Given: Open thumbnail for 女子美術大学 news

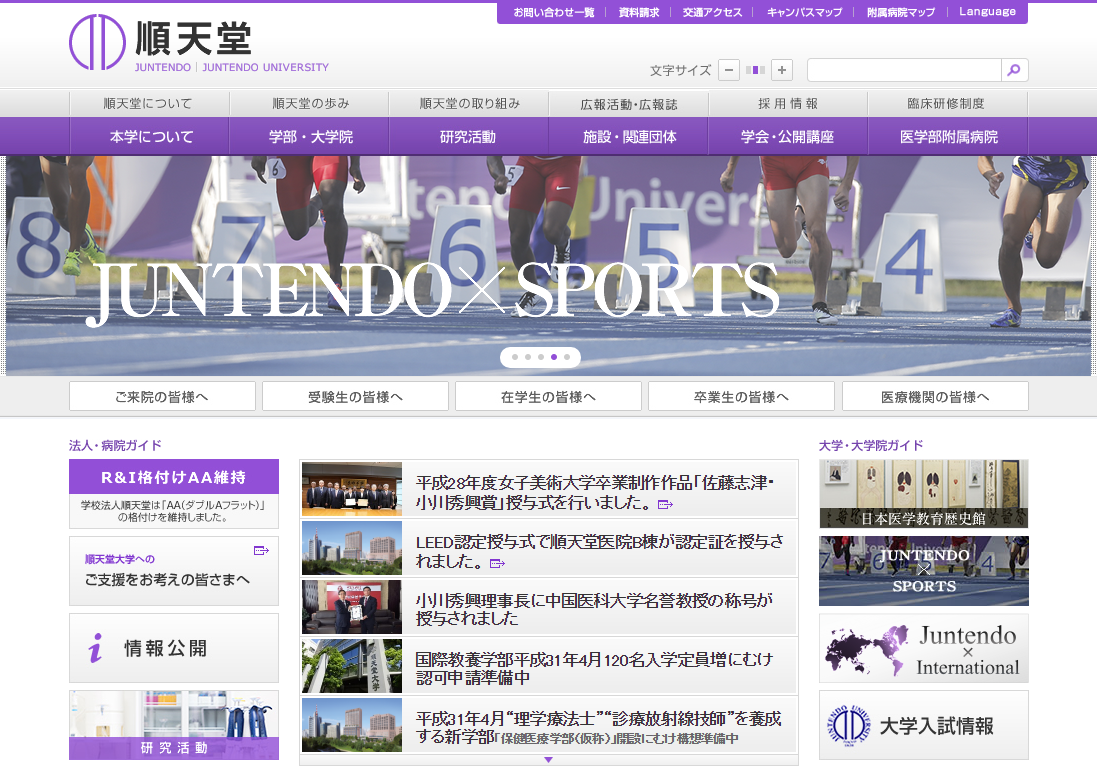Looking at the screenshot, I should tap(352, 489).
